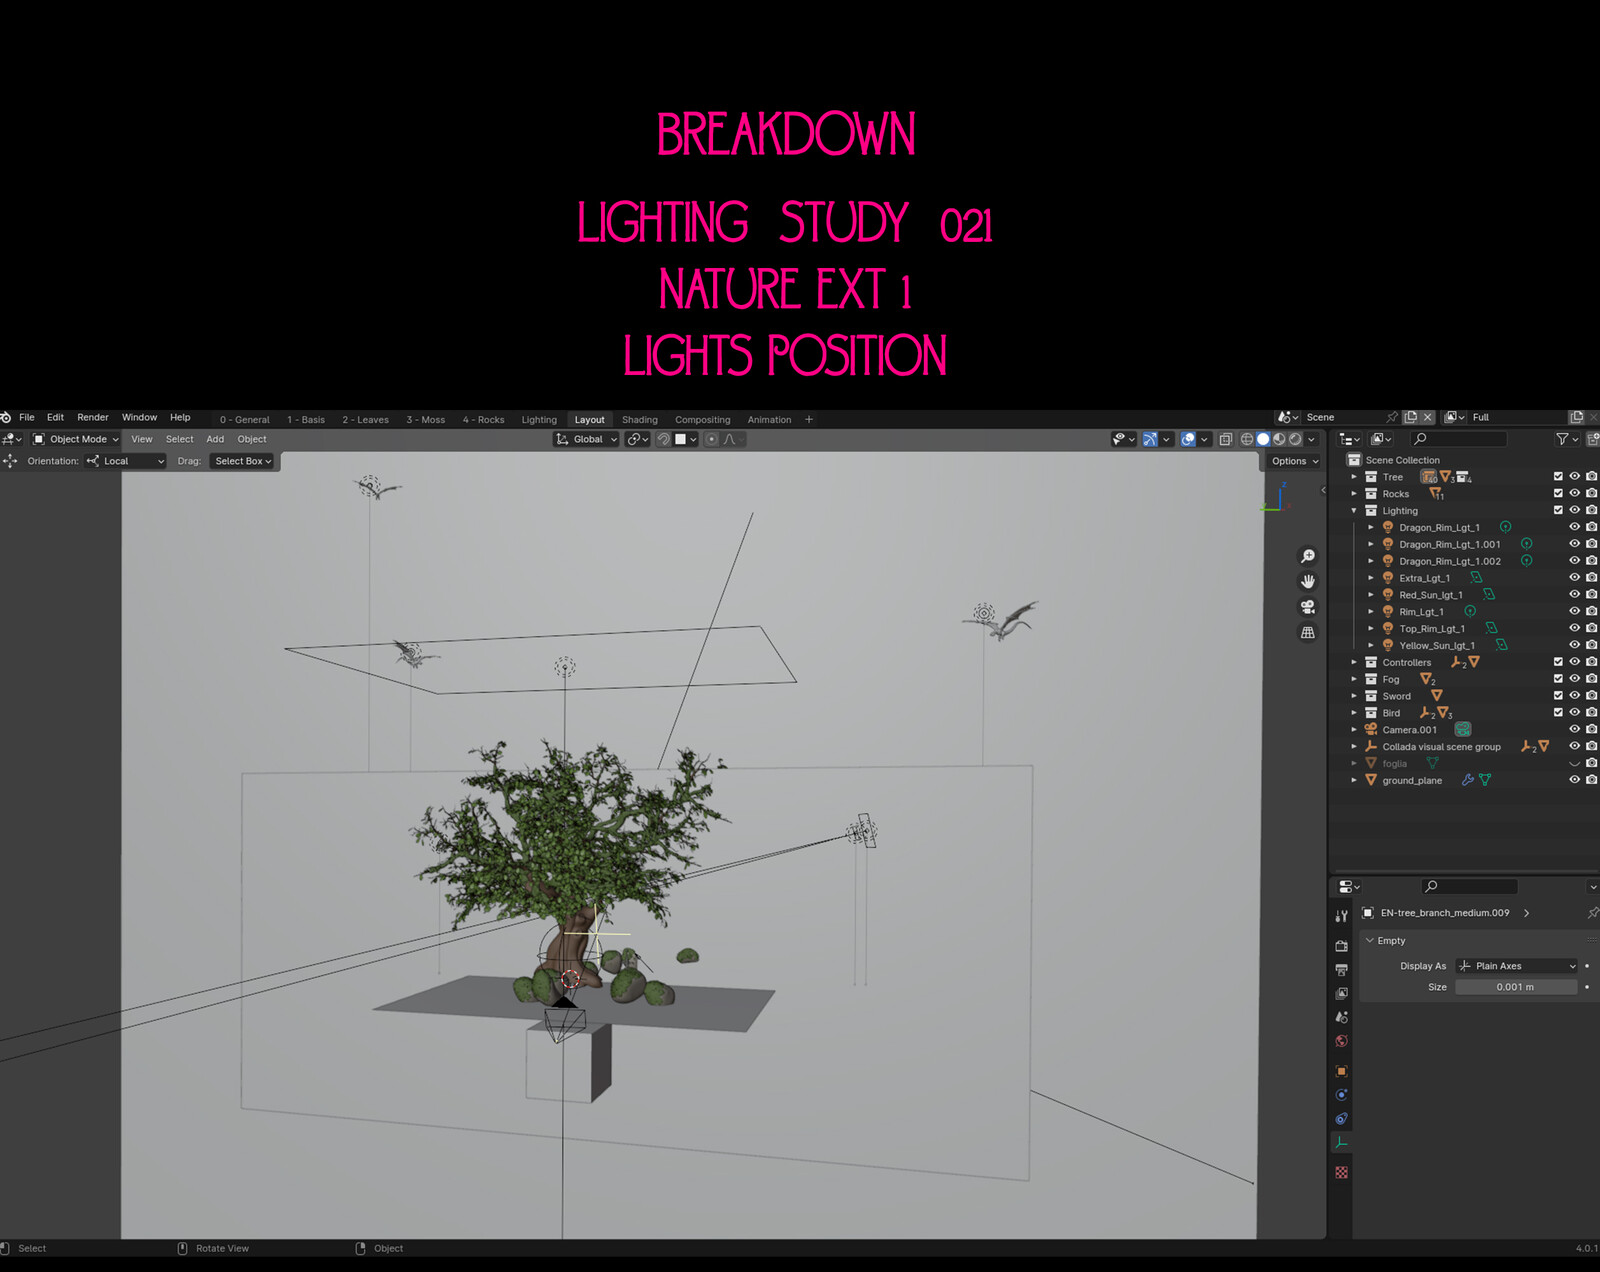
Task: Select rendered viewport shading mode
Action: [1295, 439]
